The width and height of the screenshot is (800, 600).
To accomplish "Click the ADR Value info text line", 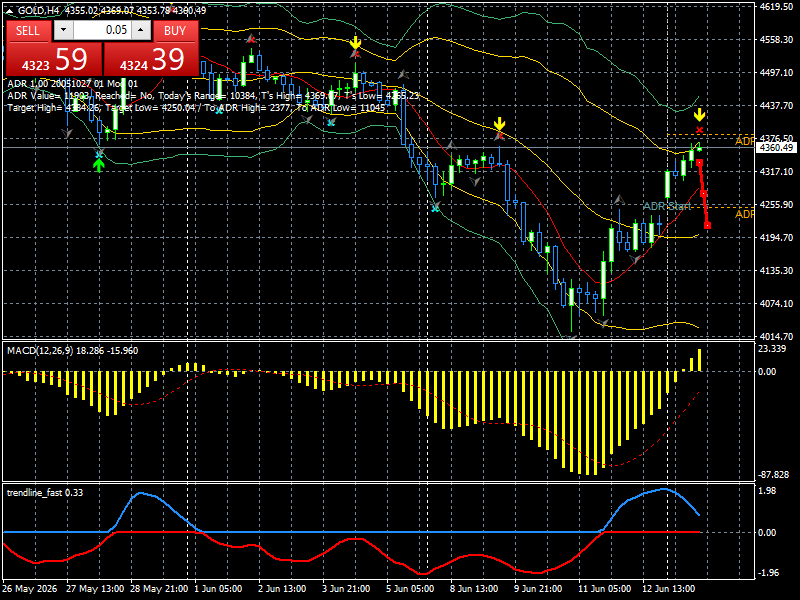I will (x=213, y=95).
